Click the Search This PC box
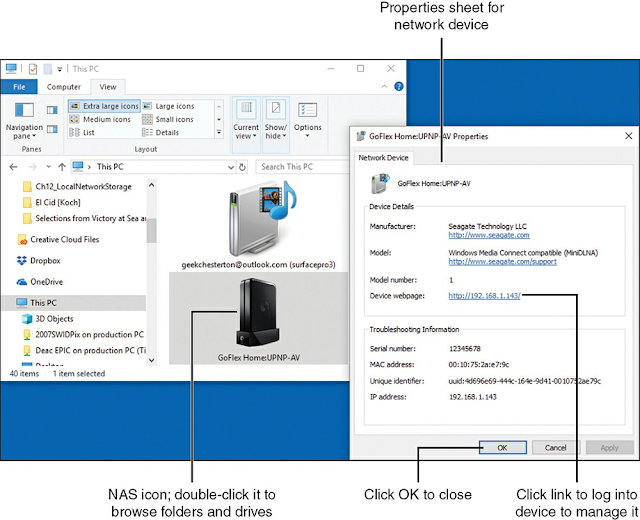640x520 pixels. pyautogui.click(x=302, y=167)
